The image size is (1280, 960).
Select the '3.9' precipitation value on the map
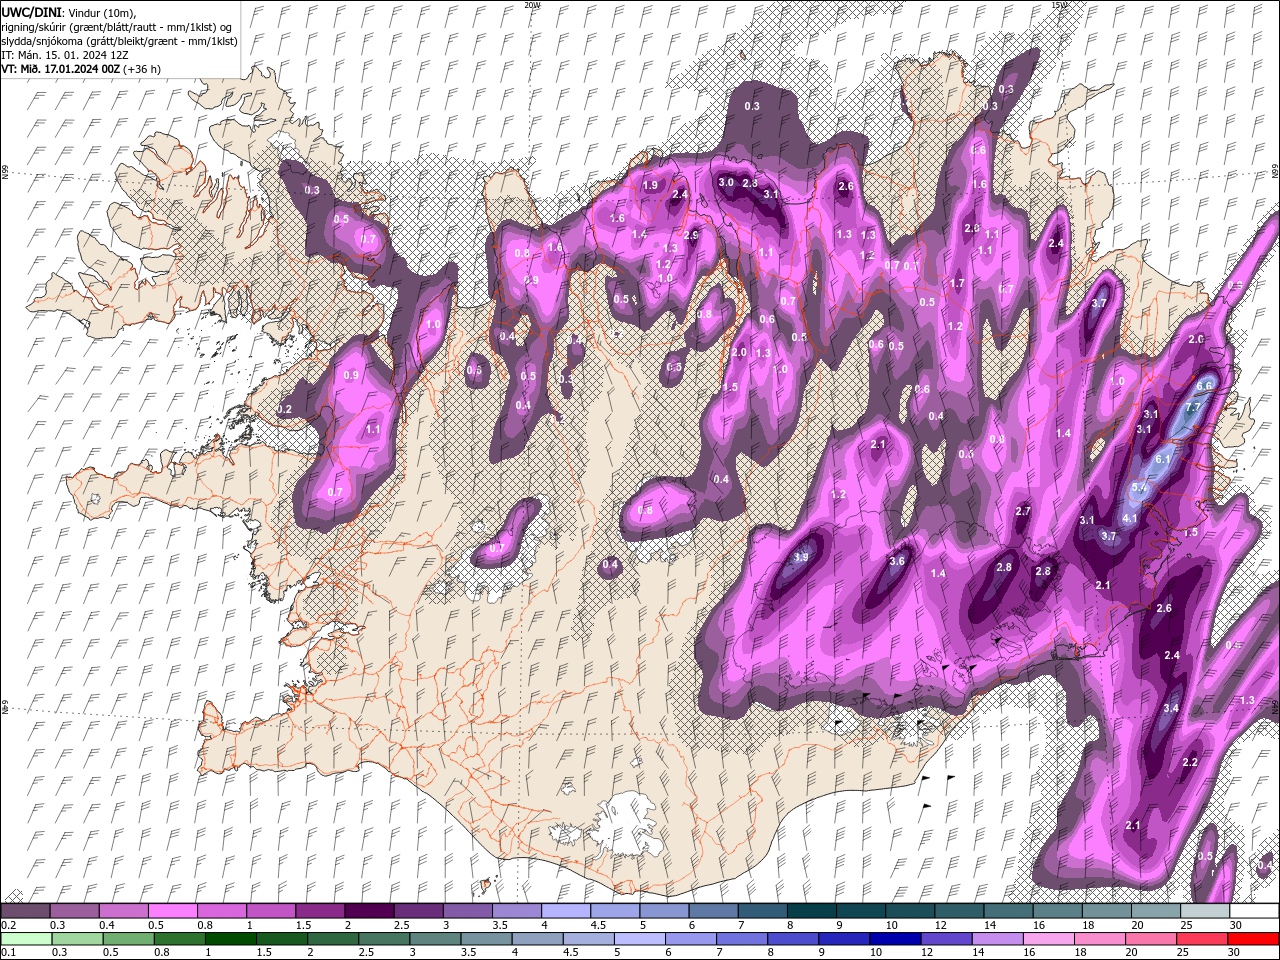(800, 557)
